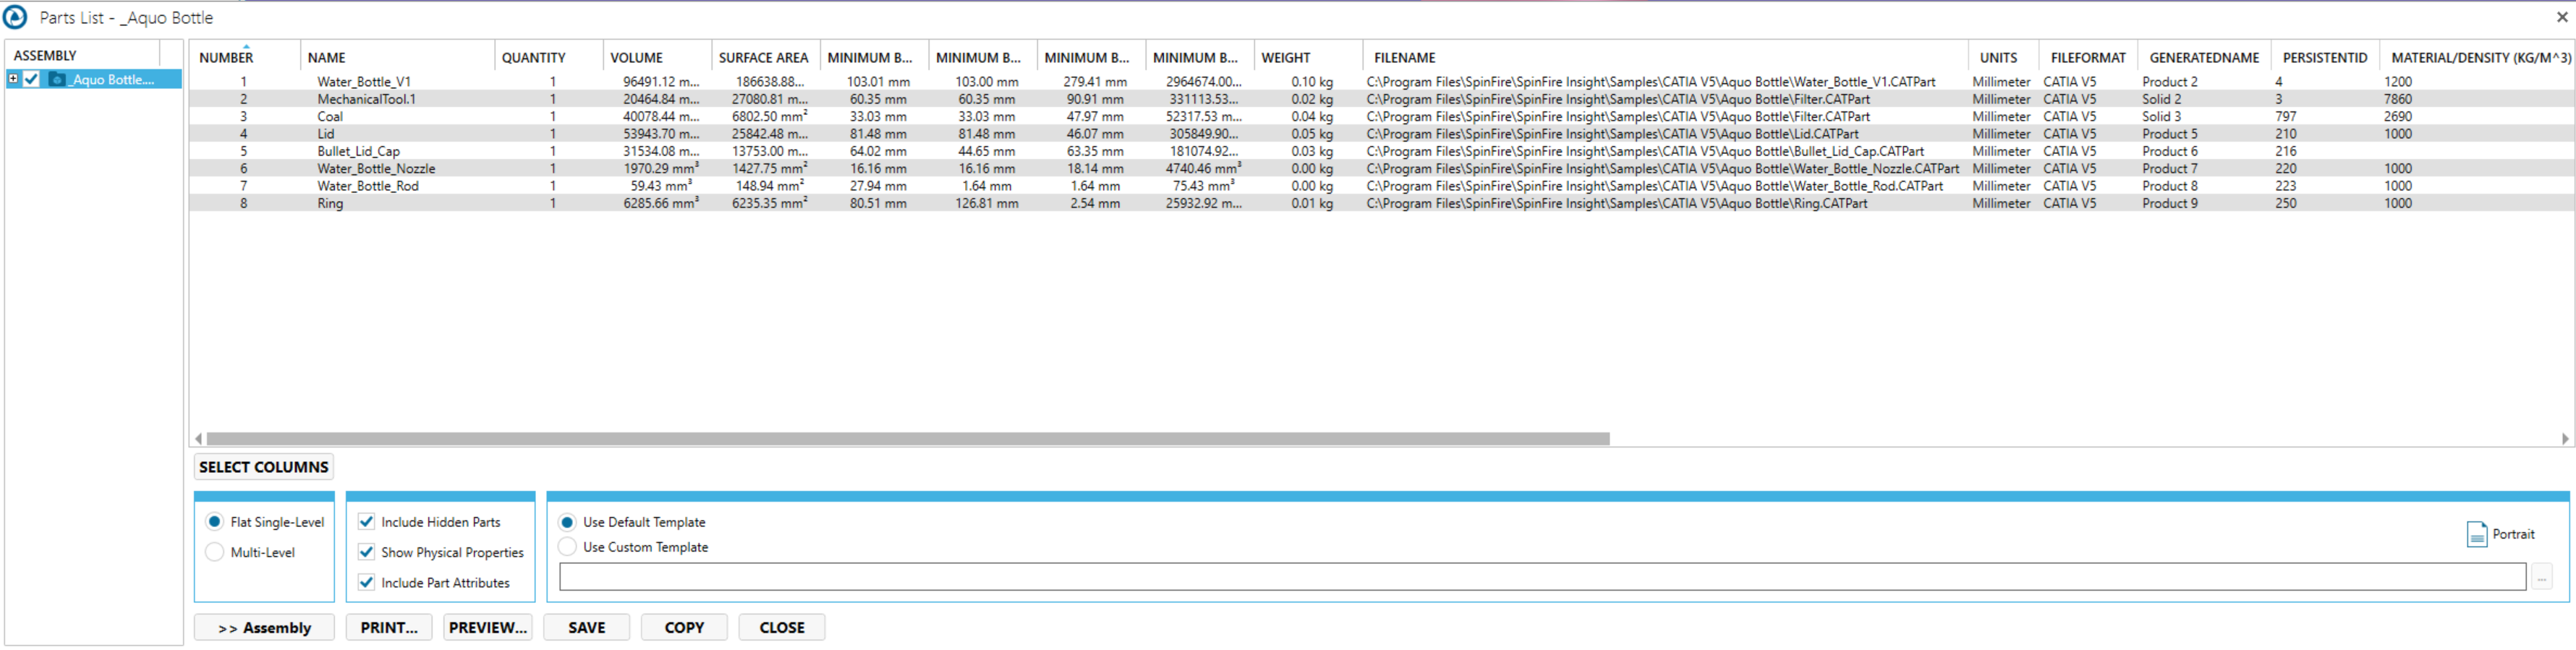Sort by the GENERATEDNAME column header

[x=2204, y=58]
